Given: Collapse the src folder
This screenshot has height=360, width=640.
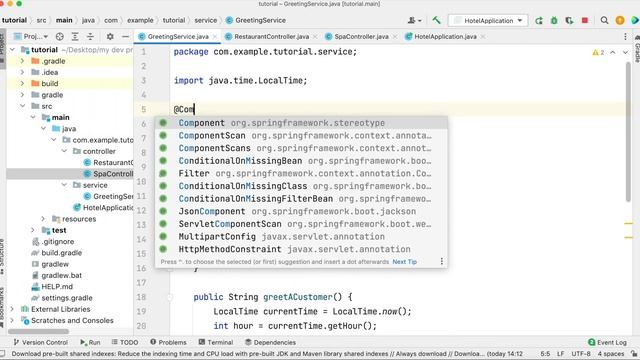Looking at the screenshot, I should [22, 106].
